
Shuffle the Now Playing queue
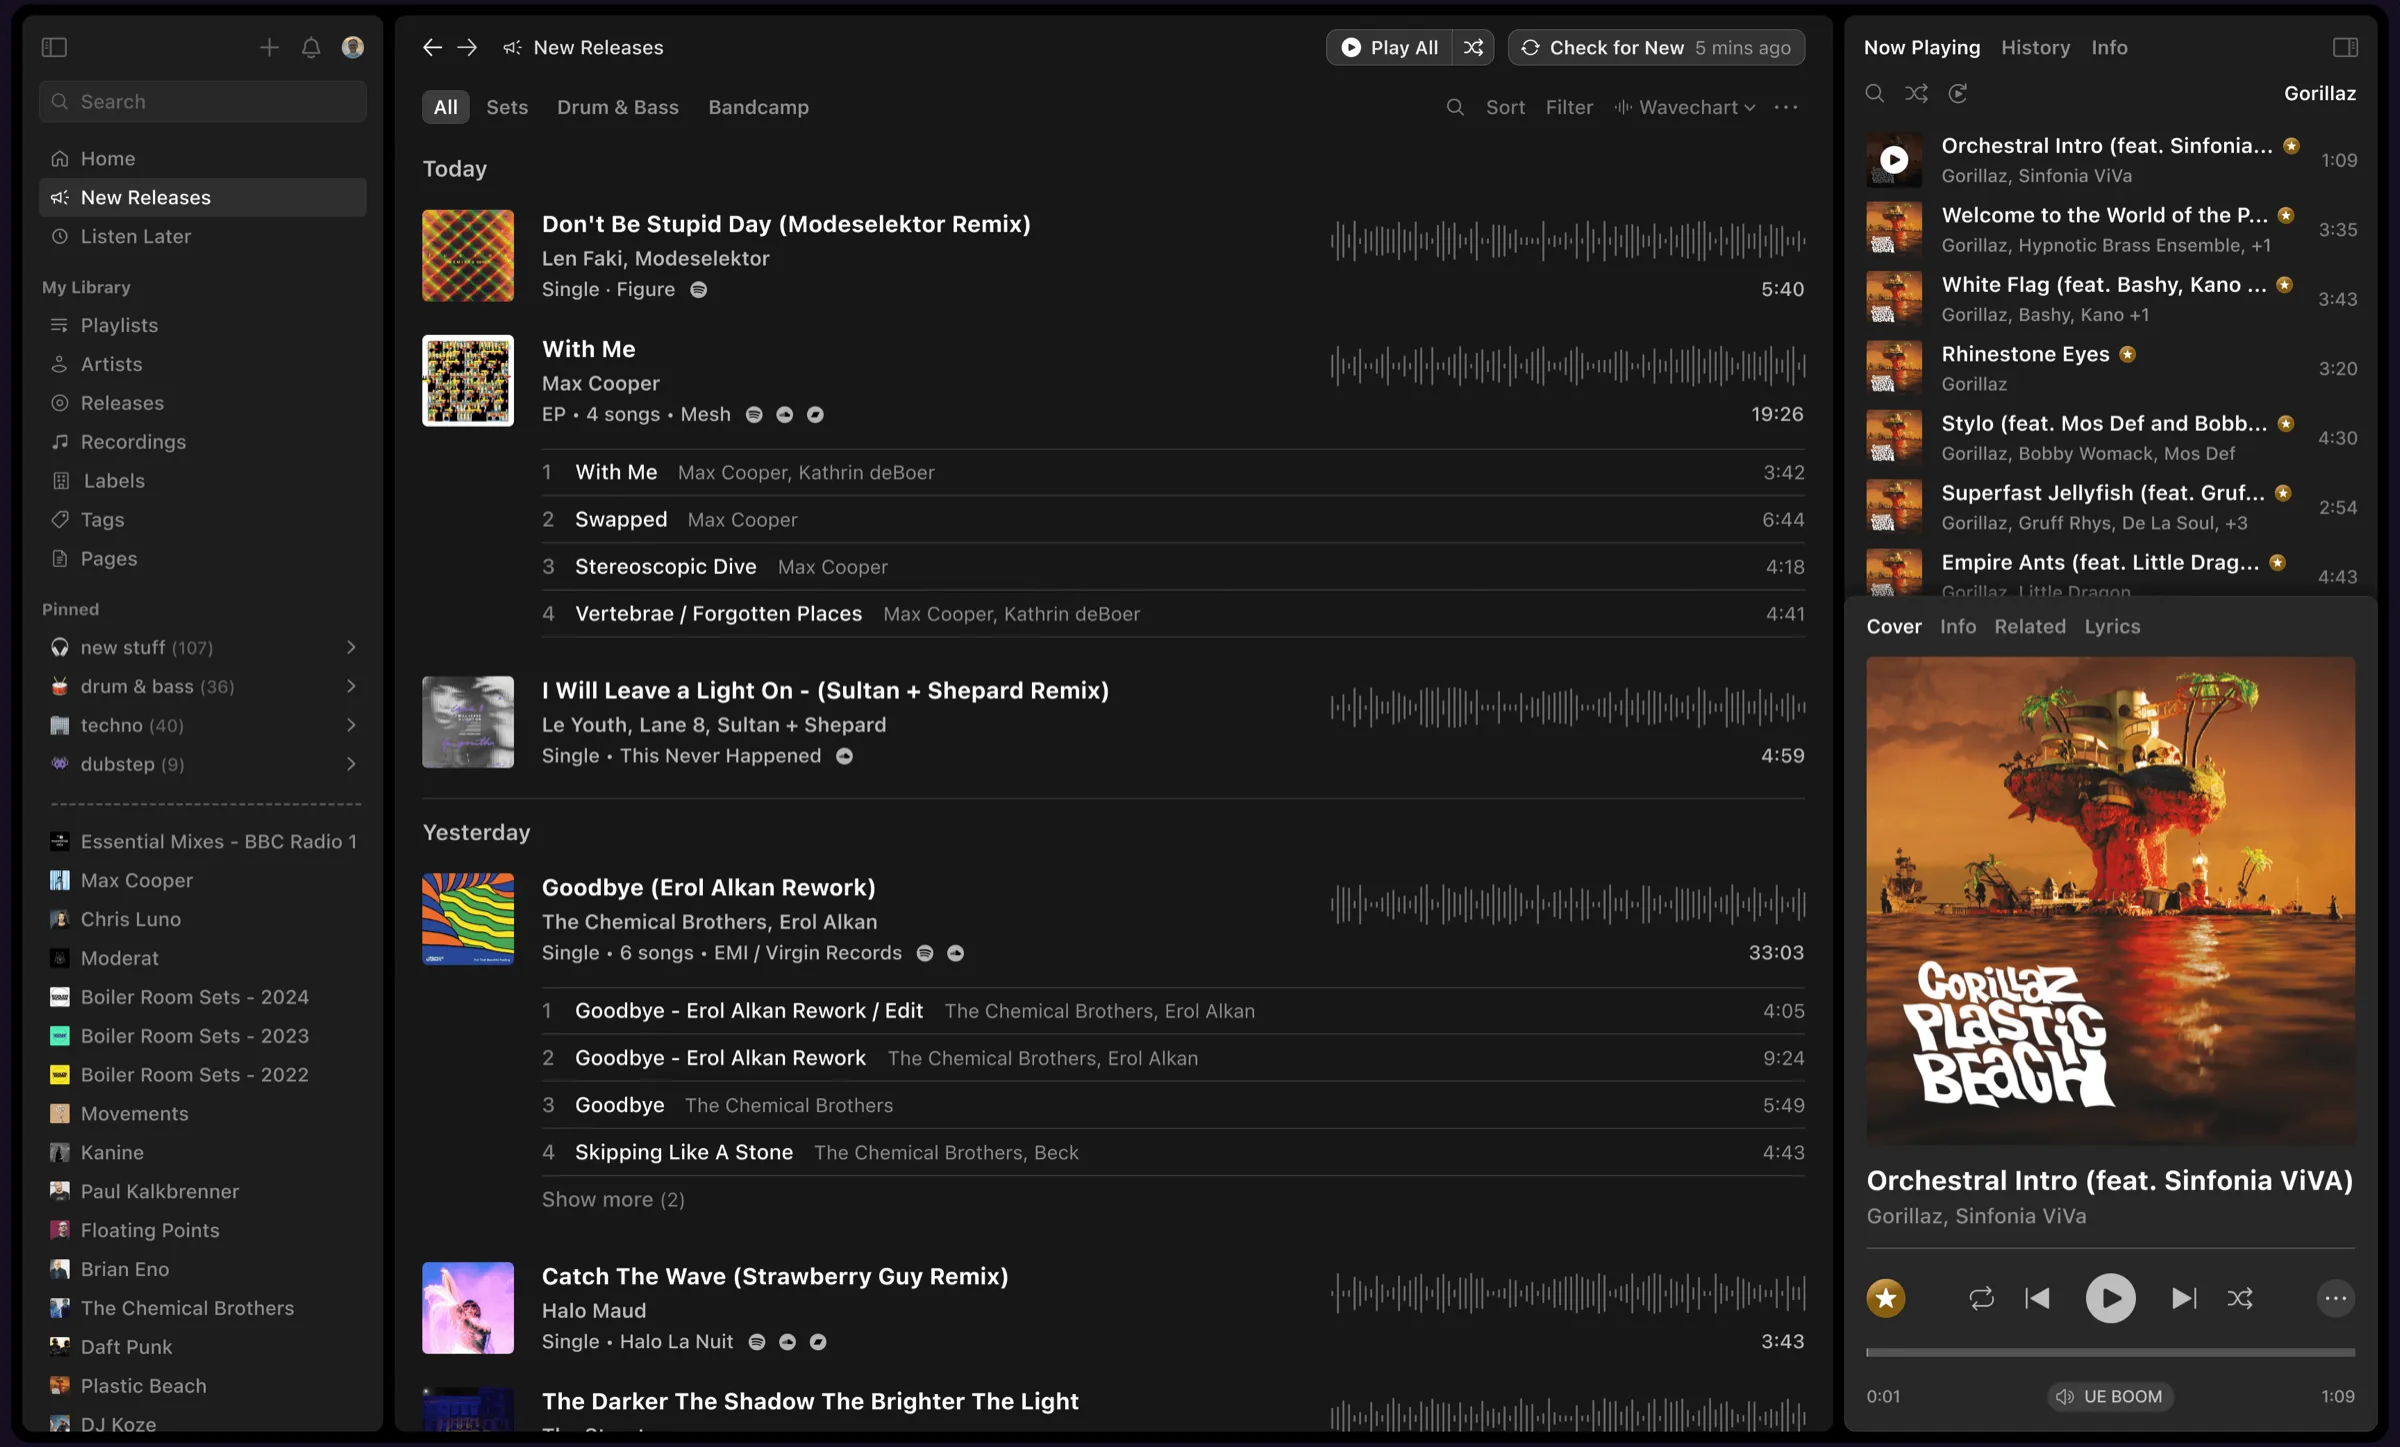[1916, 93]
